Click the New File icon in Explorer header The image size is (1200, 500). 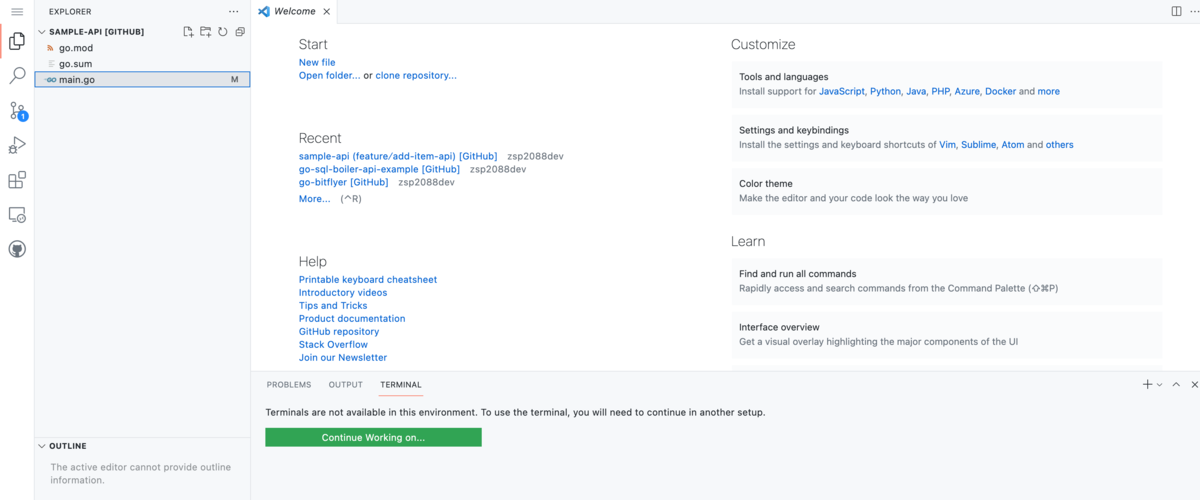click(188, 32)
